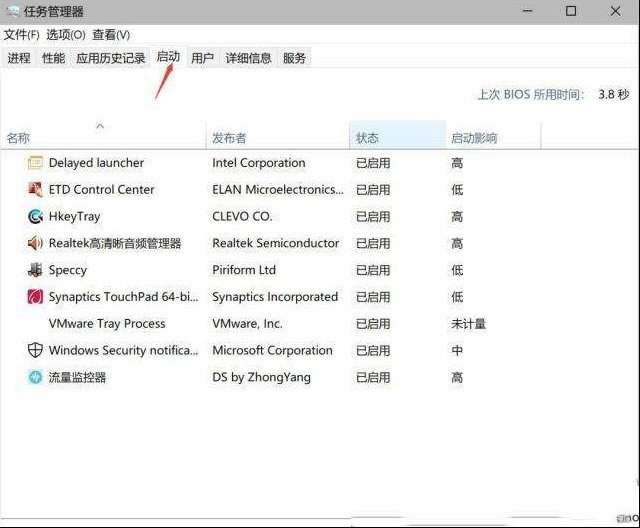Select the Speccy entry
This screenshot has width=640, height=528.
point(68,270)
